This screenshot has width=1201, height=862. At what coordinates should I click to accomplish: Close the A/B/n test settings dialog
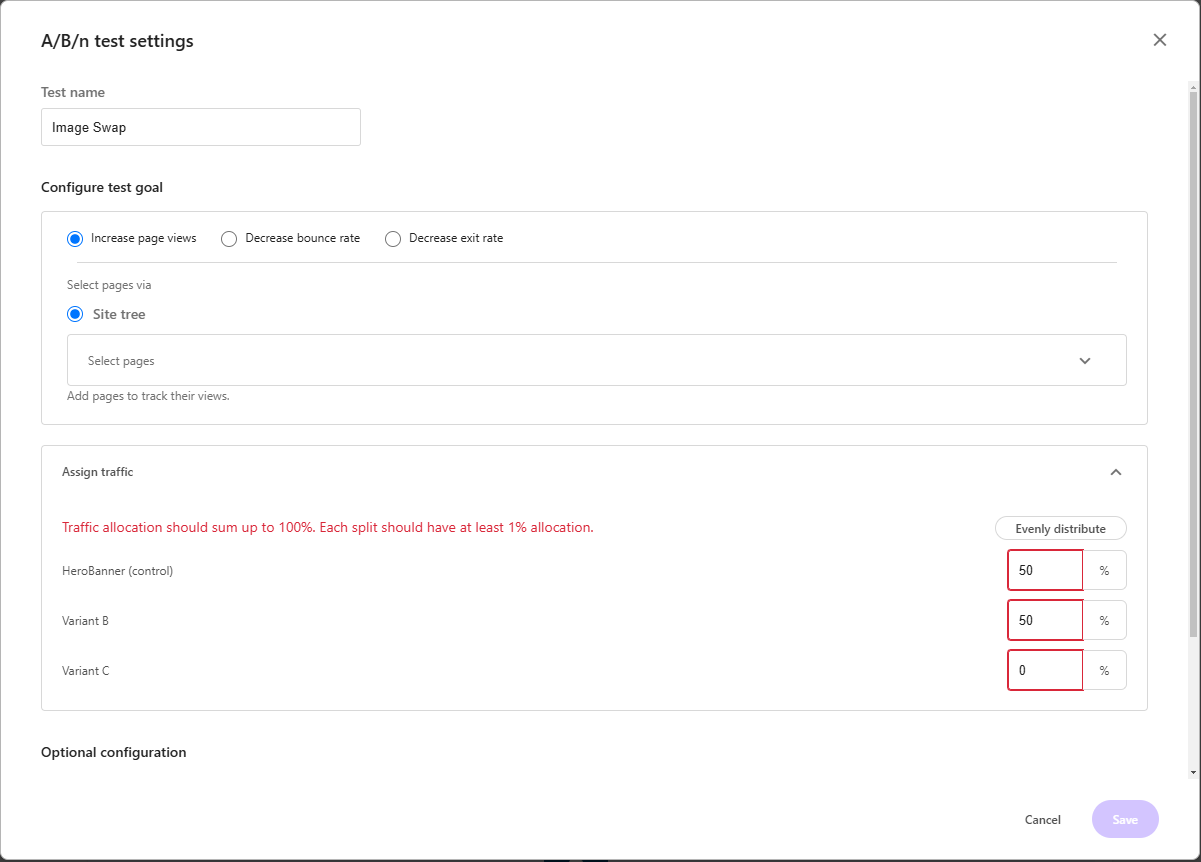pyautogui.click(x=1160, y=40)
